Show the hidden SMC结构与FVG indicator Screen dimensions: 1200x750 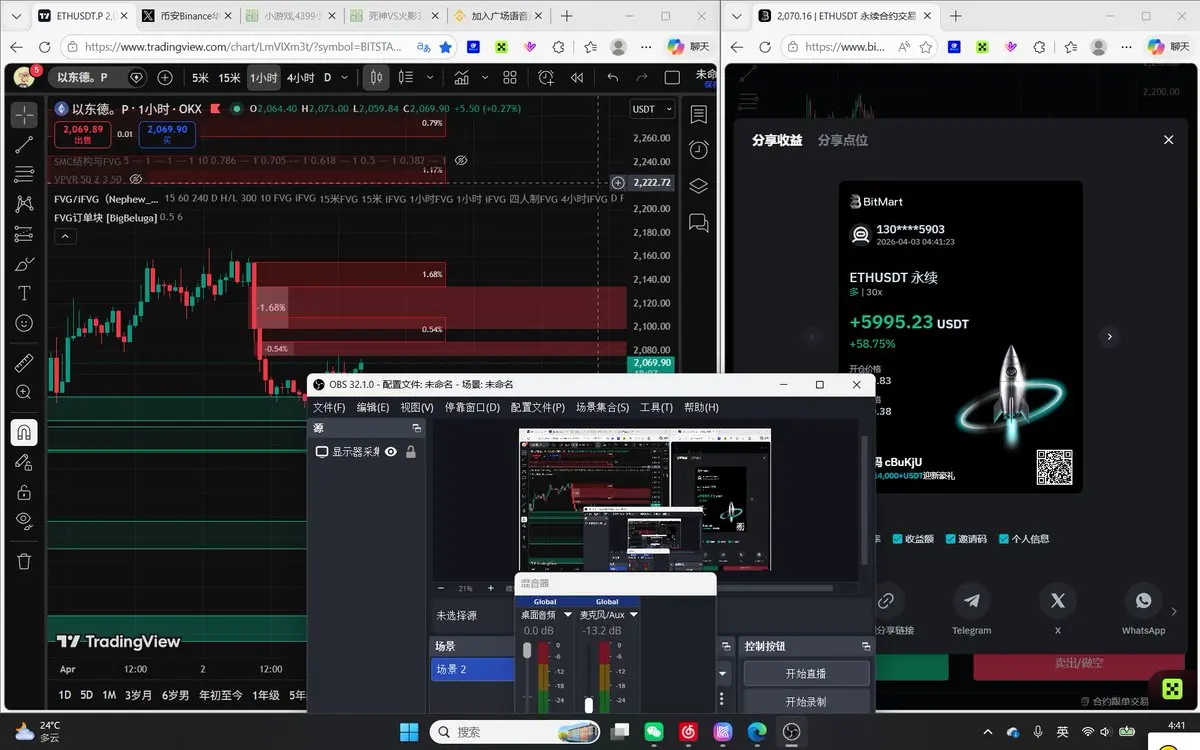[461, 160]
